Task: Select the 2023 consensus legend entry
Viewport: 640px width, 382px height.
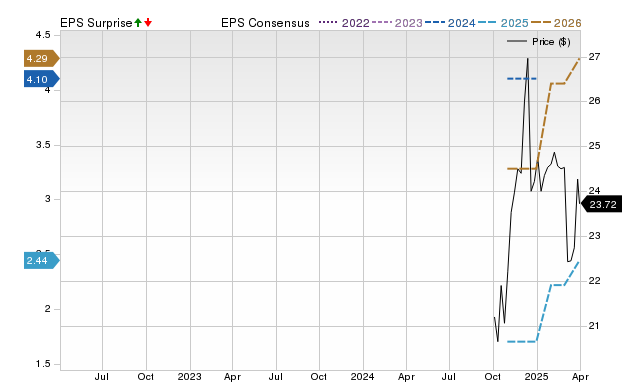Action: pos(397,23)
